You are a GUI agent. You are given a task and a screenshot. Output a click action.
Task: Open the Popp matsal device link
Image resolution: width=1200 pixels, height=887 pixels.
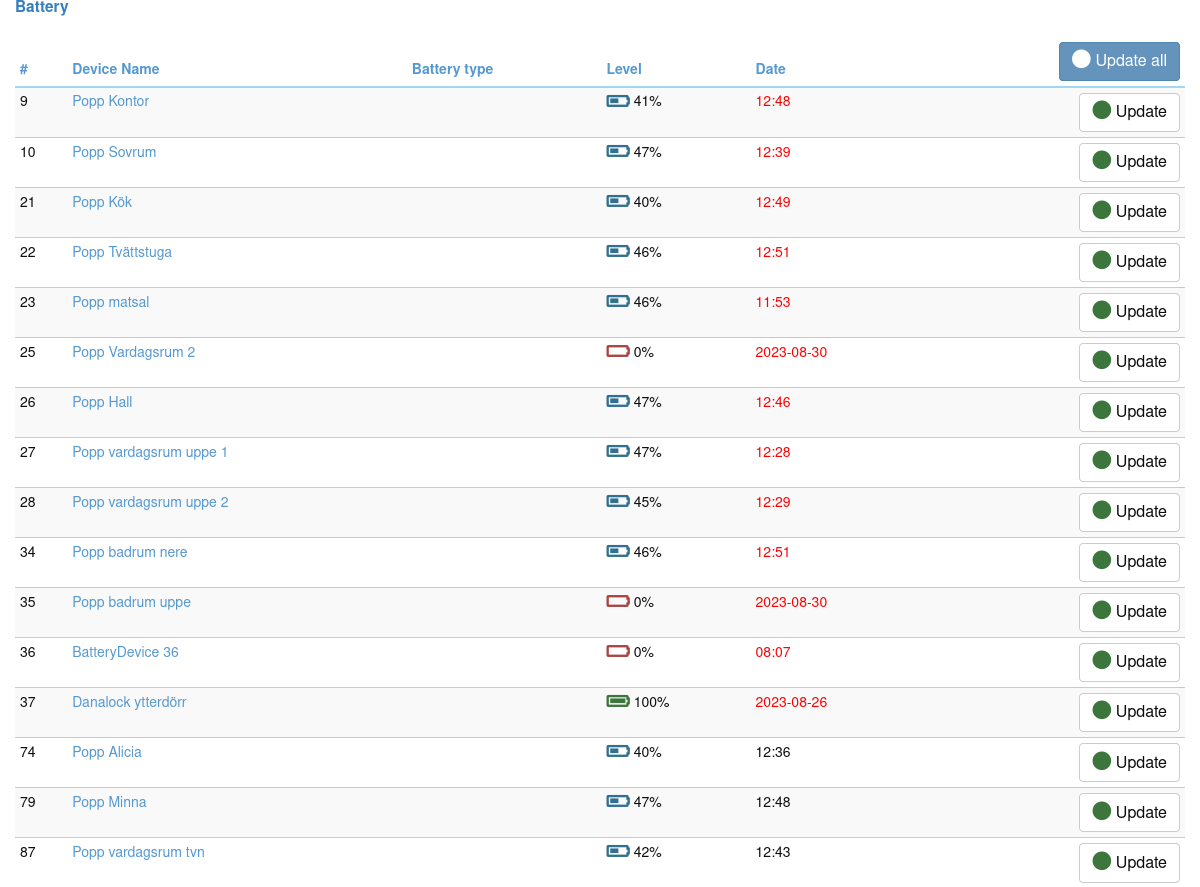[111, 302]
